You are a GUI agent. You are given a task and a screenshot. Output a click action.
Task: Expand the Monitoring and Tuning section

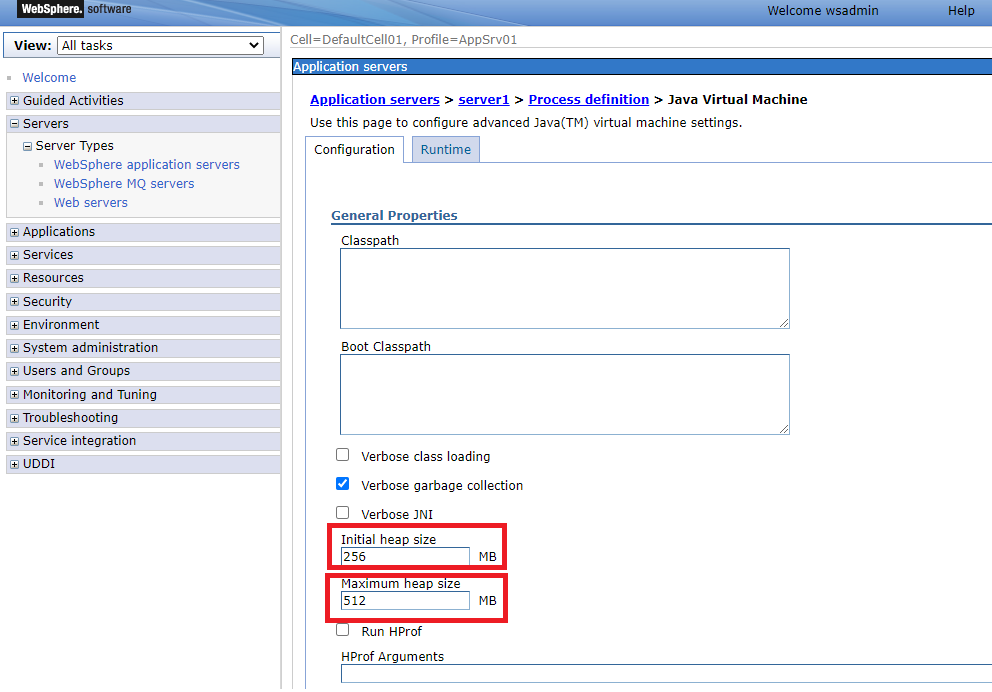tap(15, 395)
